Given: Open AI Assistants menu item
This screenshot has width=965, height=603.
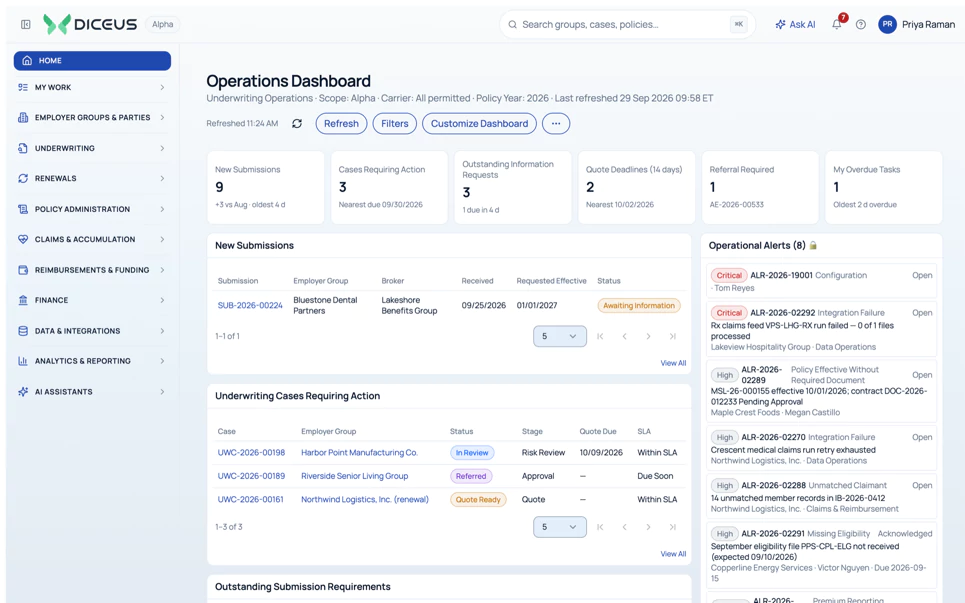Looking at the screenshot, I should (x=92, y=392).
